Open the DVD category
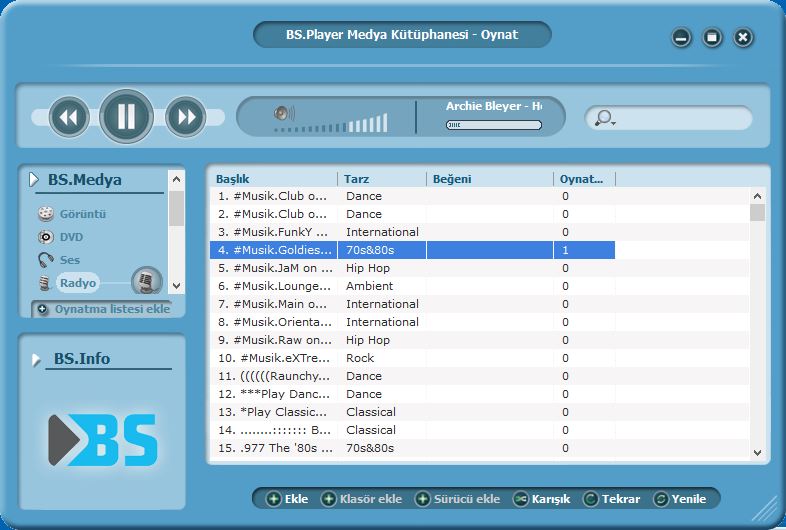The image size is (786, 530). [61, 237]
